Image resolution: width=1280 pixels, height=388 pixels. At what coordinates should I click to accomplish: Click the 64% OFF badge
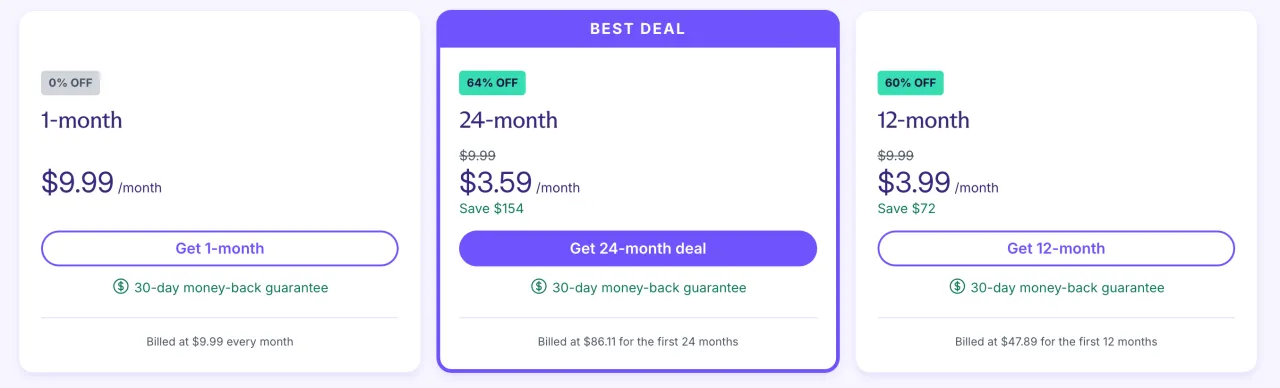(x=492, y=83)
